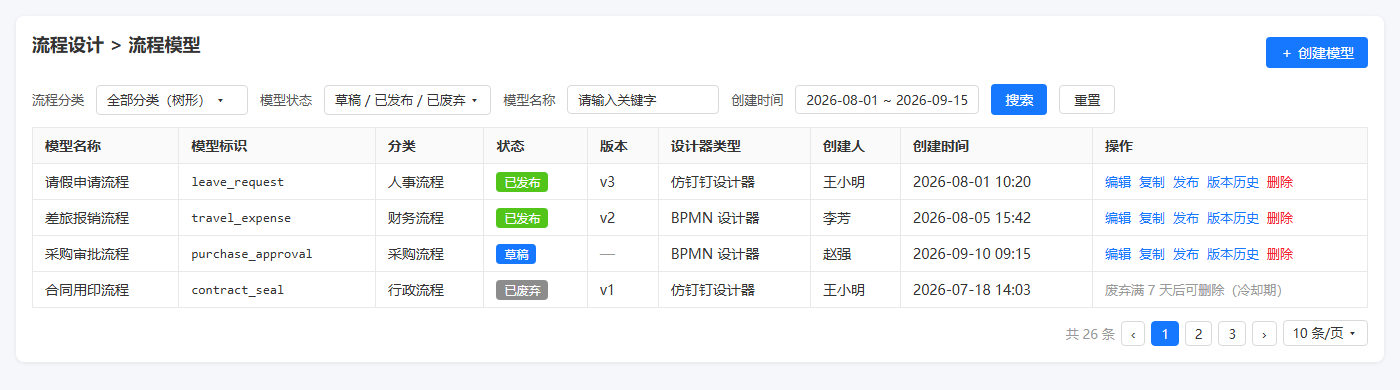Image resolution: width=1400 pixels, height=390 pixels.
Task: Click the purchase_approval model identifier
Action: [x=252, y=254]
